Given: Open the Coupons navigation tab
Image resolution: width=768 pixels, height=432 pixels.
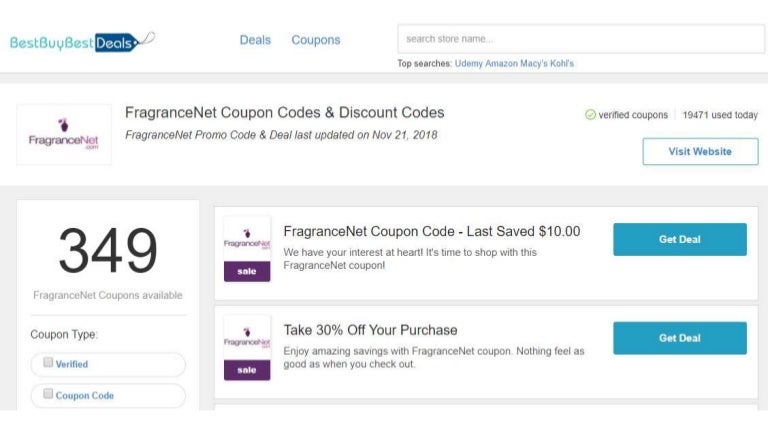Looking at the screenshot, I should 316,40.
